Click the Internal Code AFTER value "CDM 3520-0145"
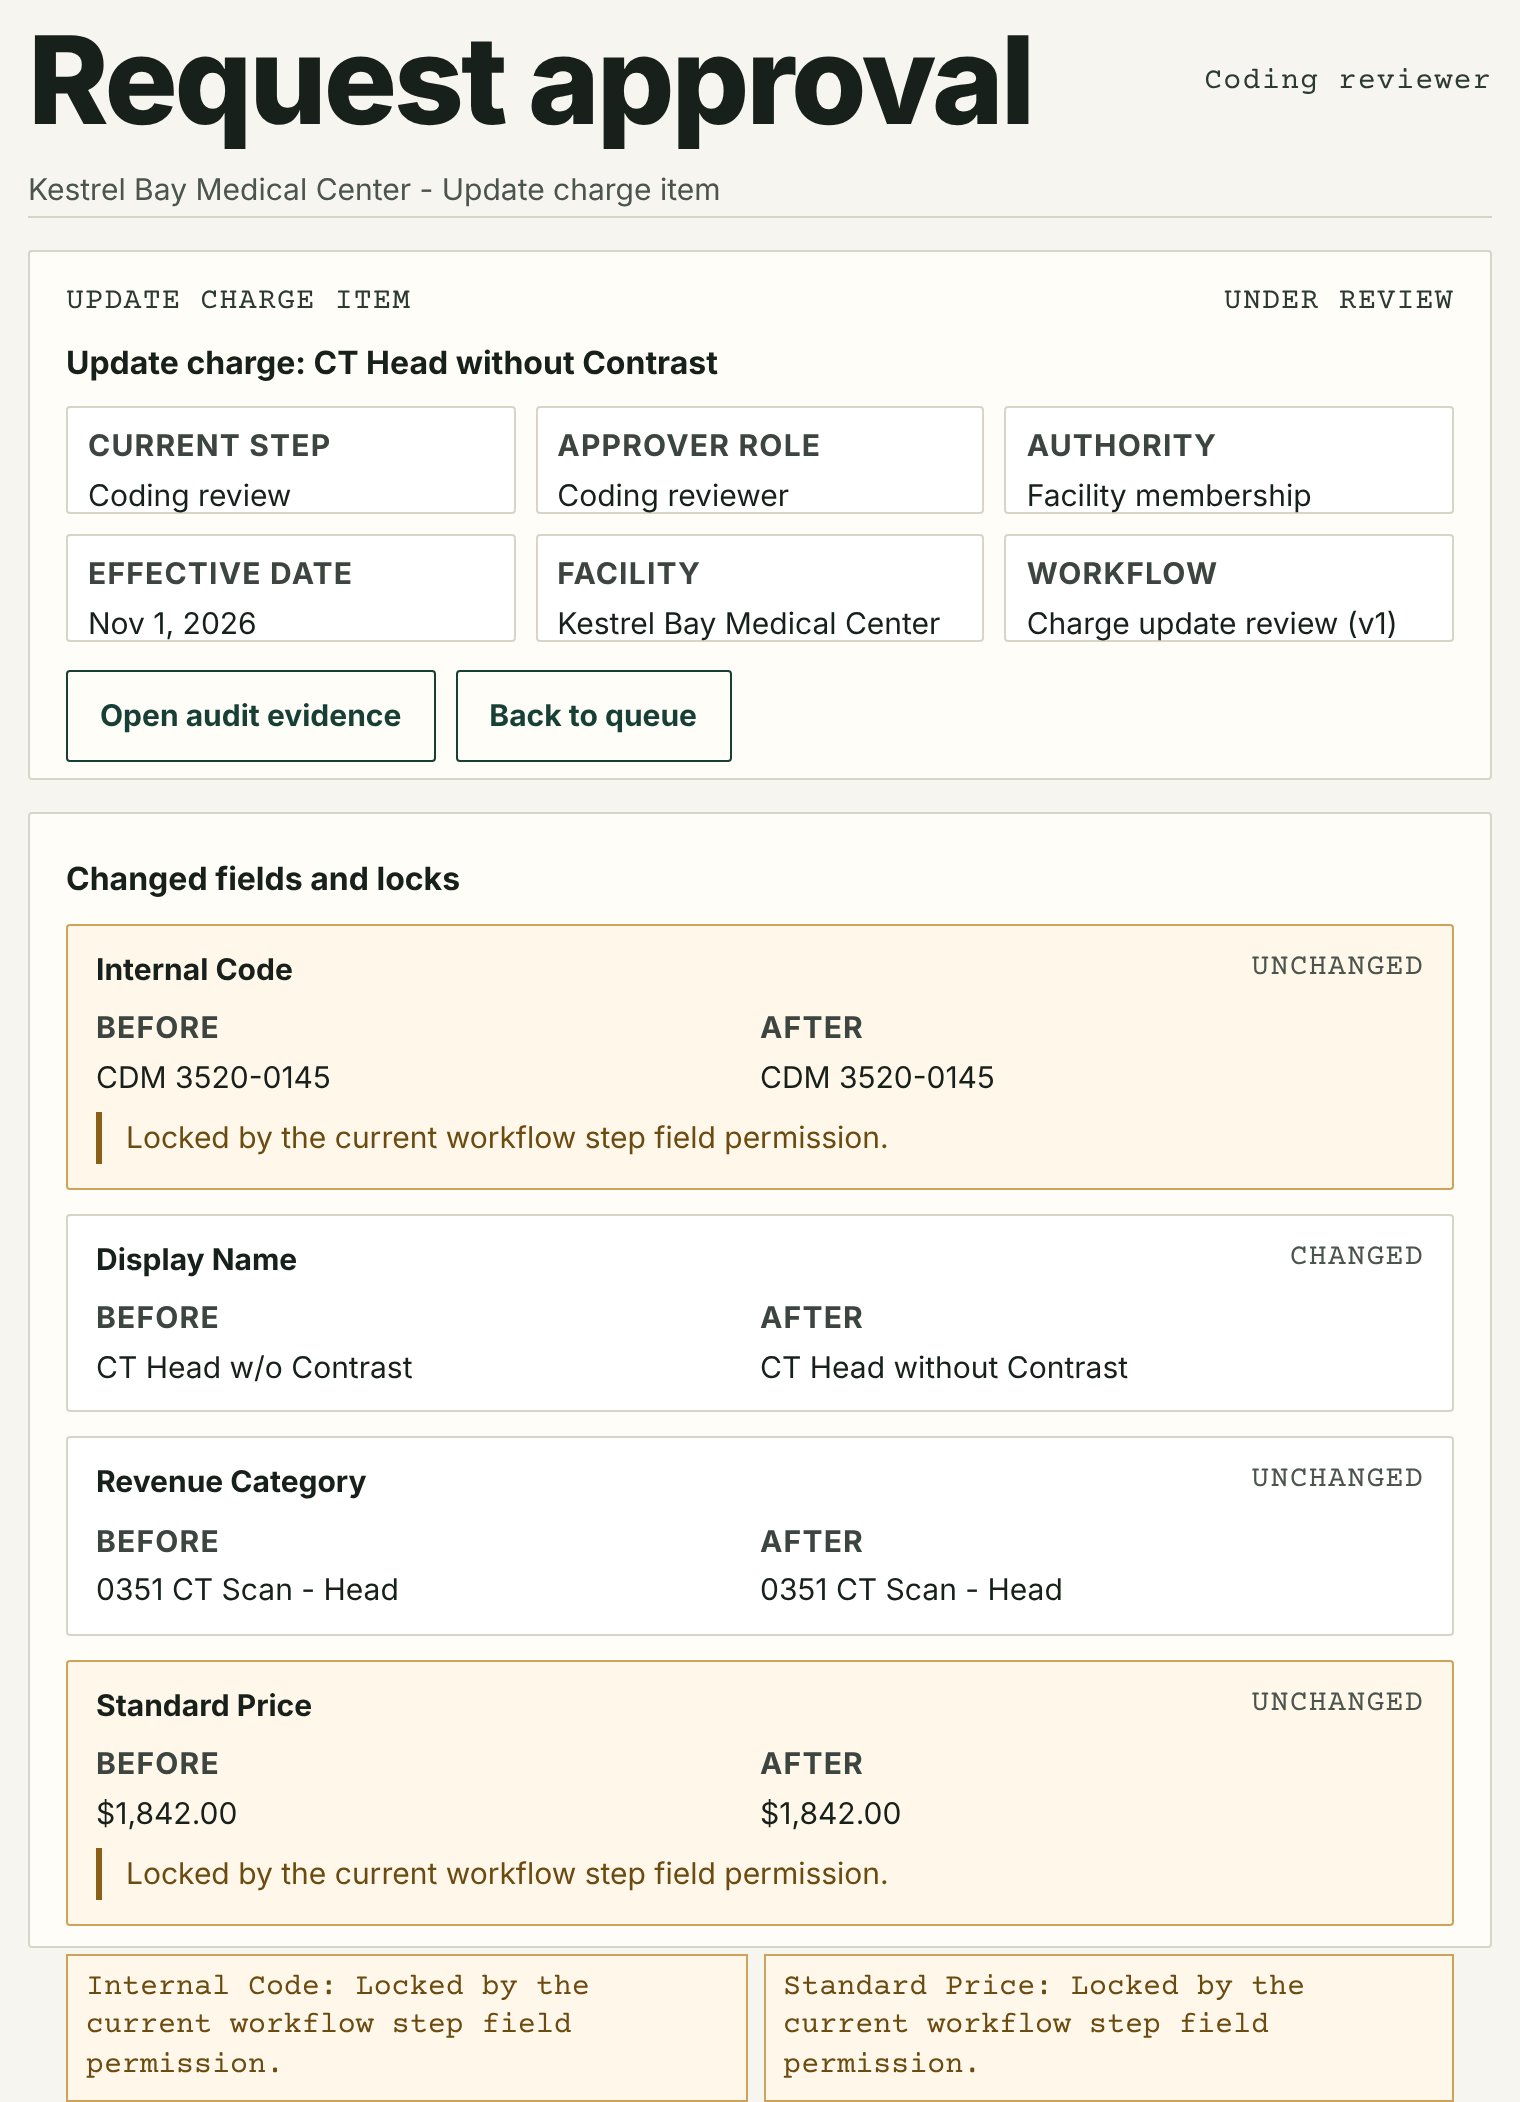The height and width of the screenshot is (2102, 1520). 877,1078
